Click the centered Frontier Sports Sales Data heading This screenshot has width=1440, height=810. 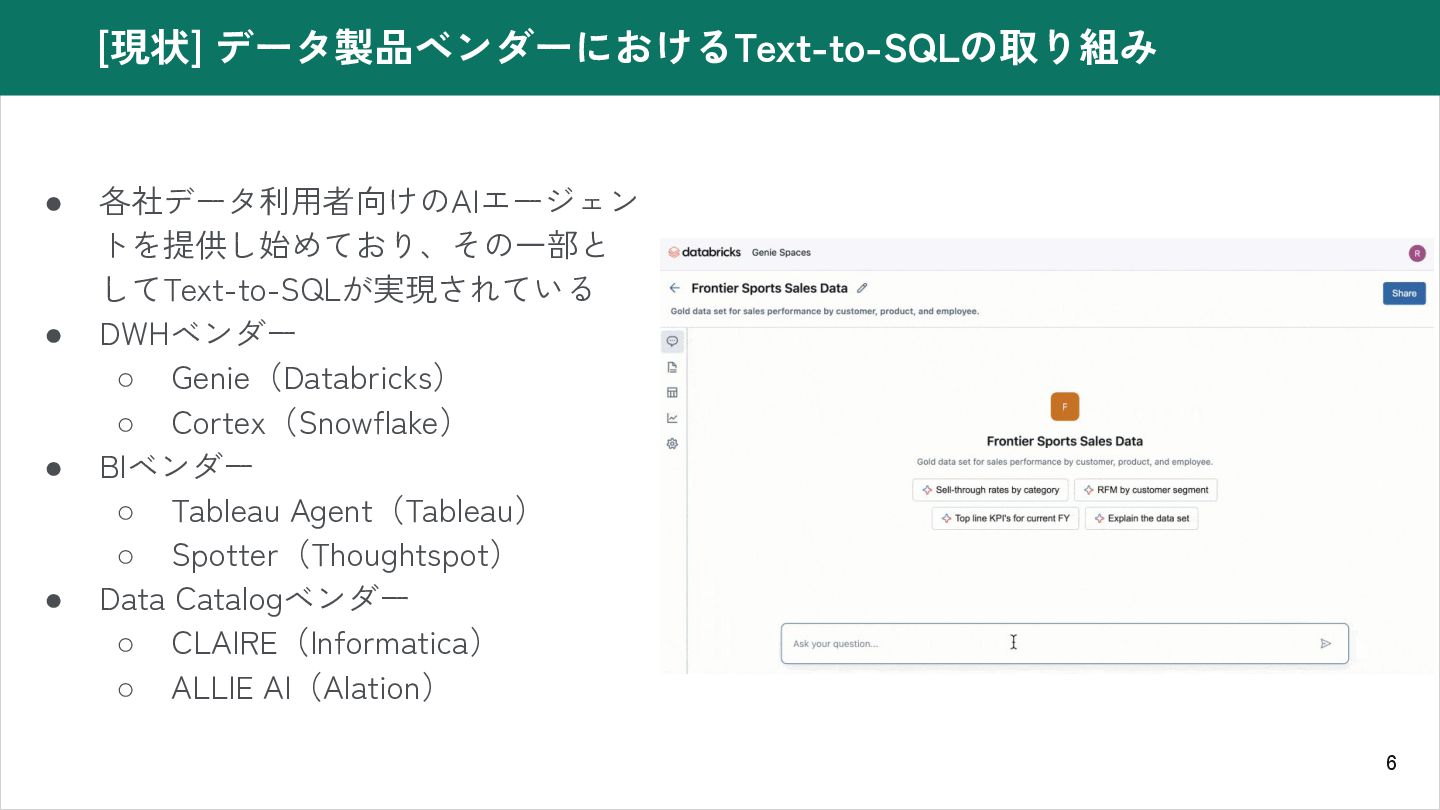coord(1064,441)
